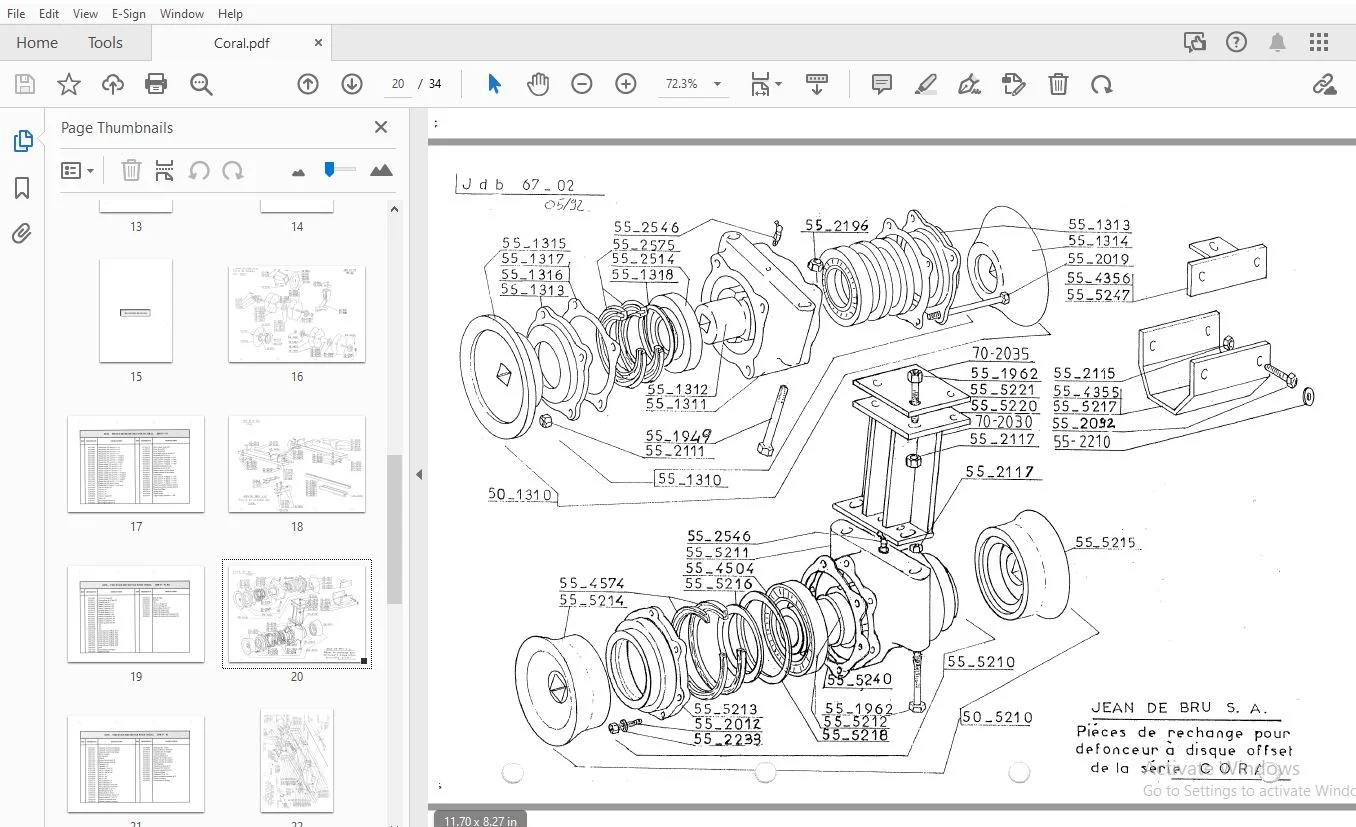Activate the Selection arrow tool
The width and height of the screenshot is (1356, 827).
tap(494, 84)
